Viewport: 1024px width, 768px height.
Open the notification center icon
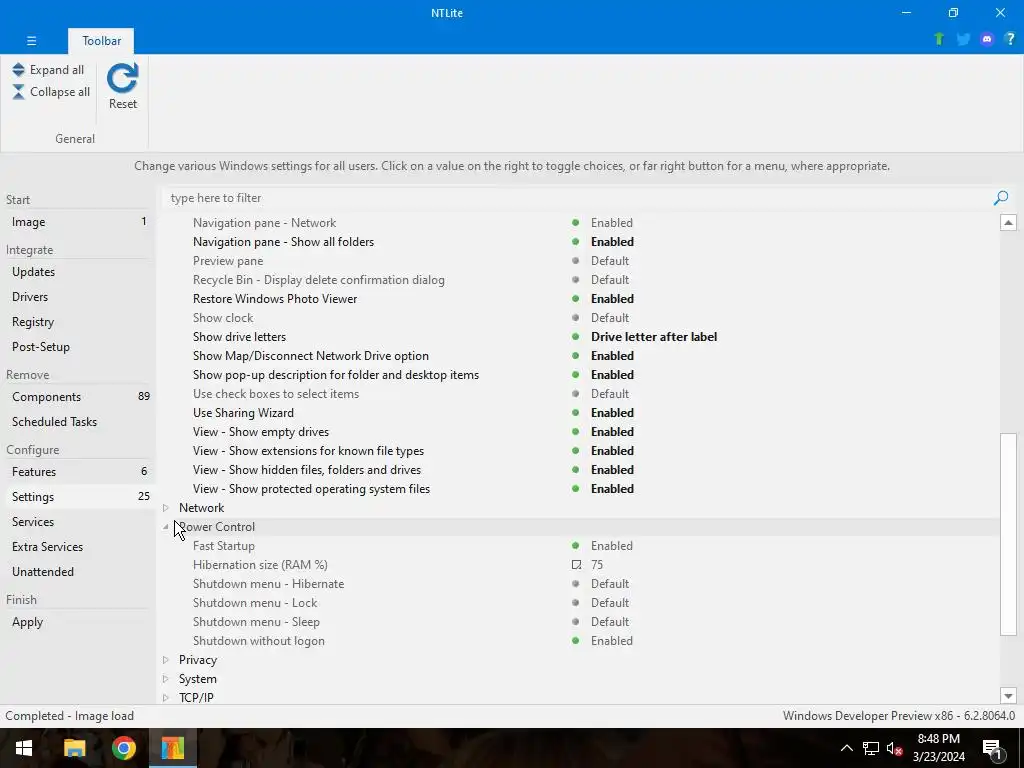point(993,748)
